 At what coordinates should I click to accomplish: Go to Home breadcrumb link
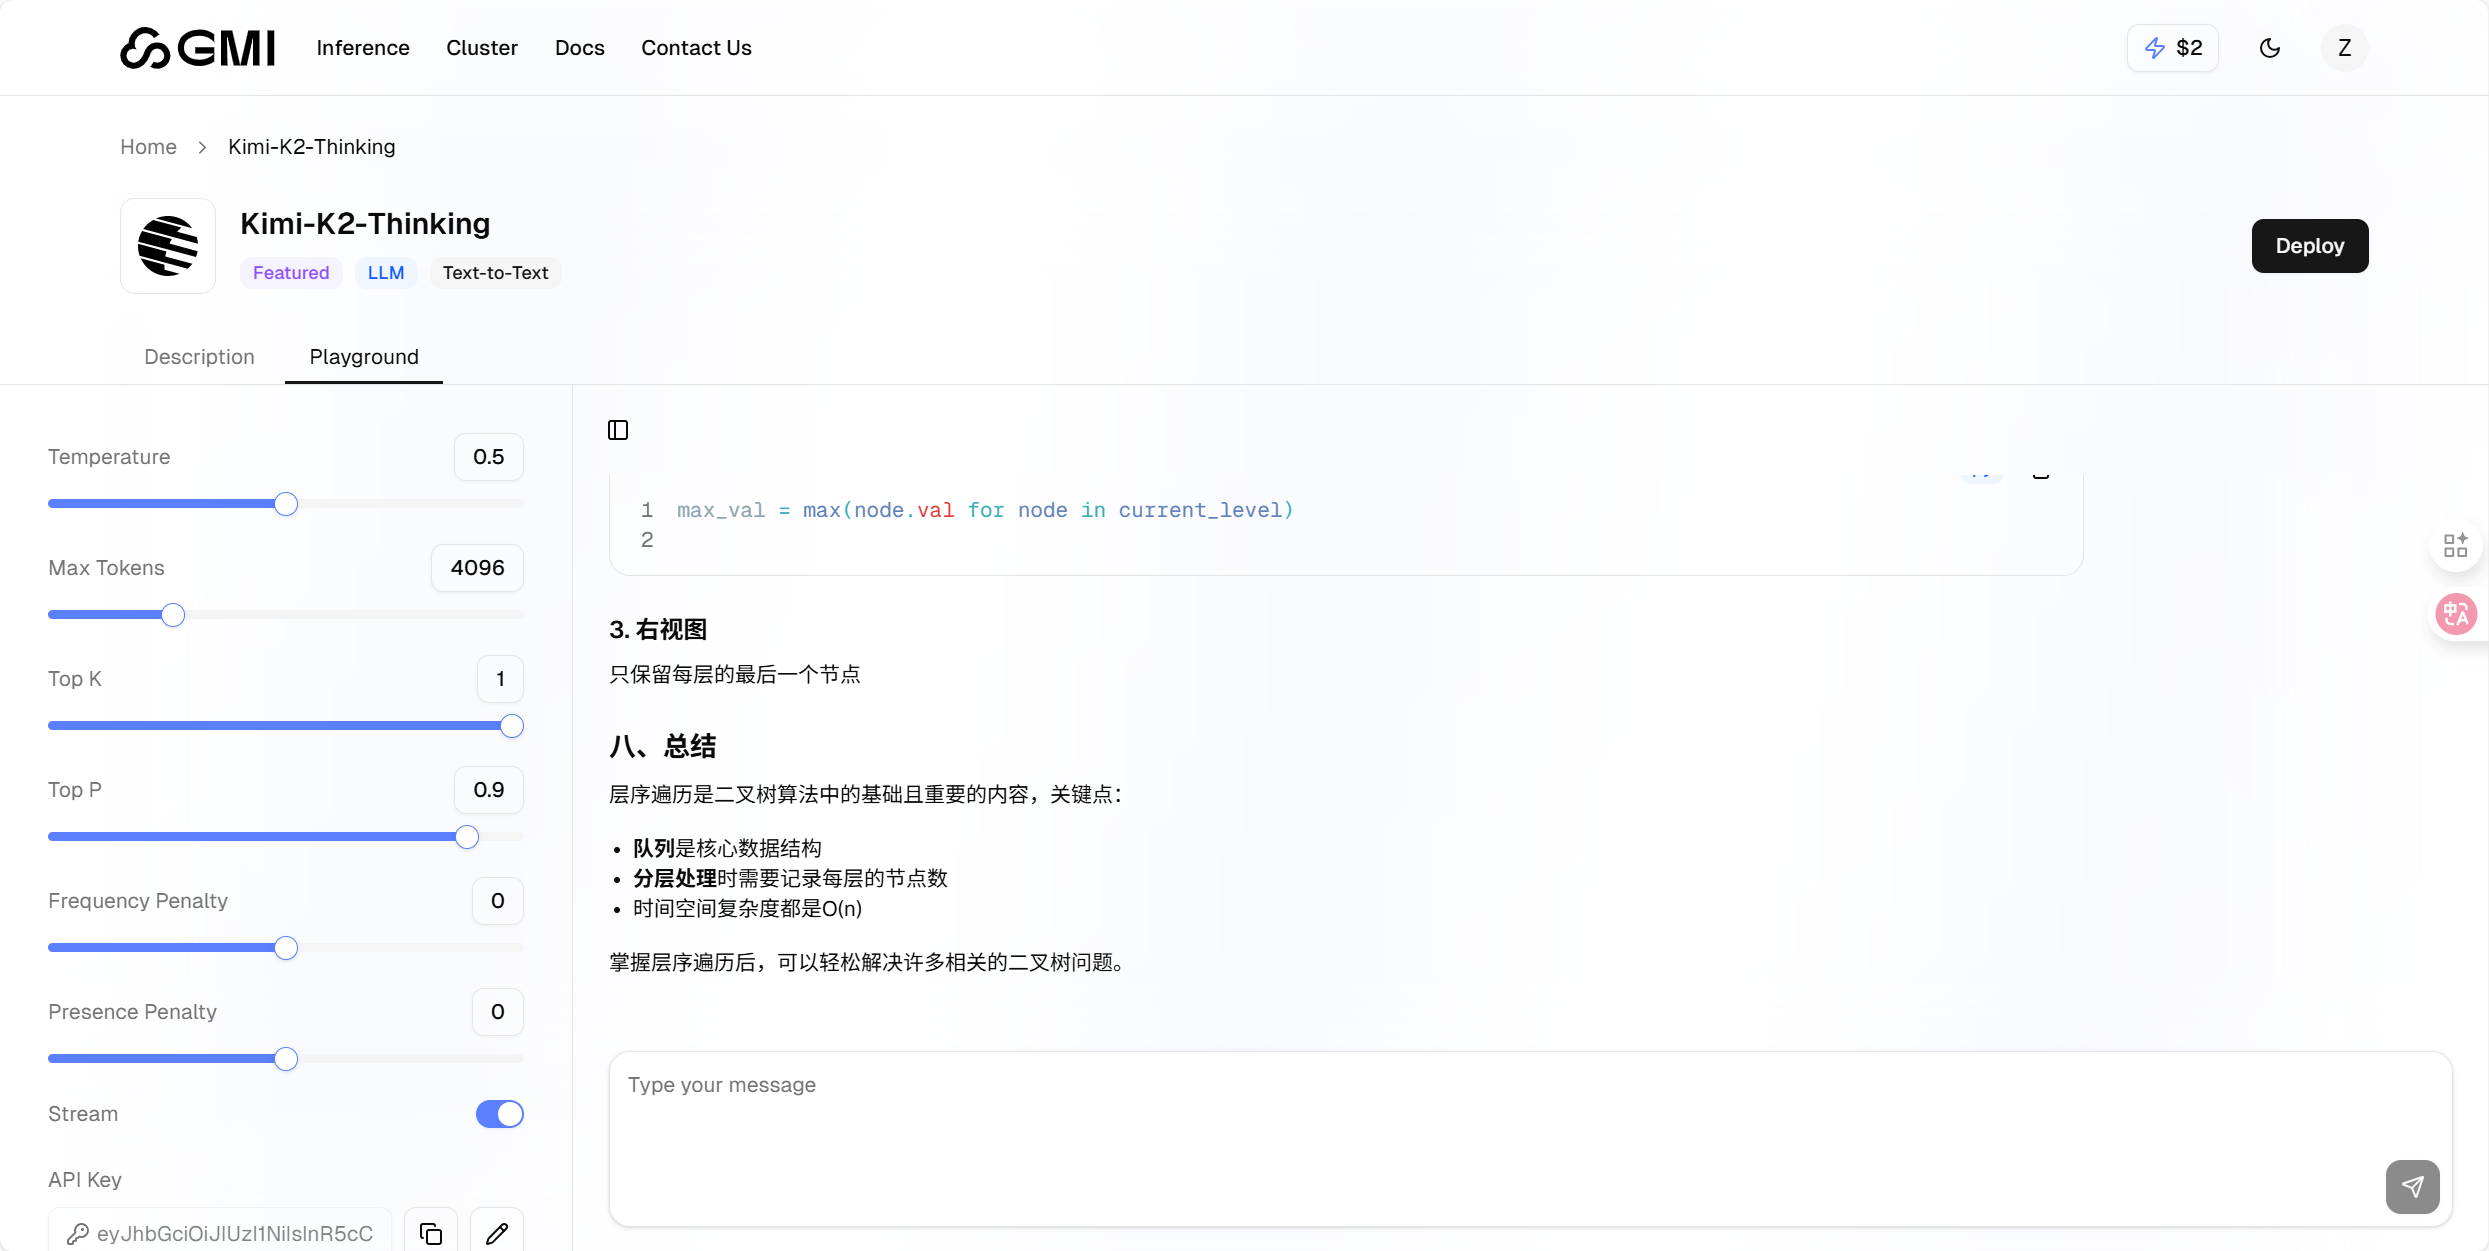click(x=148, y=147)
